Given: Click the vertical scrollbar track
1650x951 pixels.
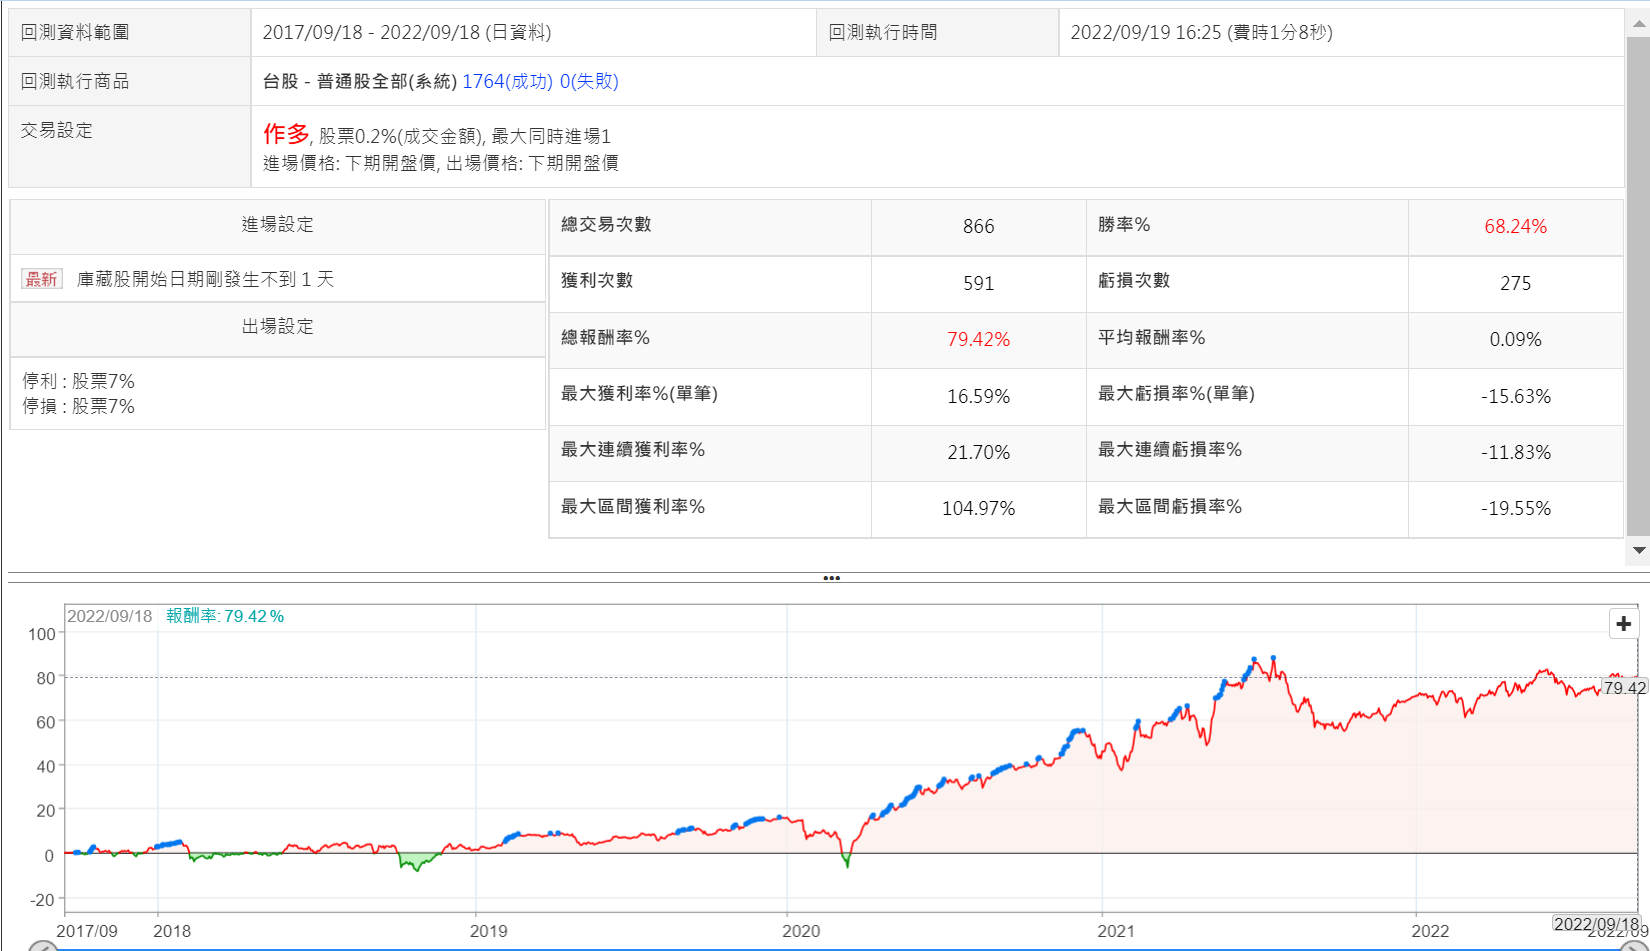Looking at the screenshot, I should click(1638, 300).
